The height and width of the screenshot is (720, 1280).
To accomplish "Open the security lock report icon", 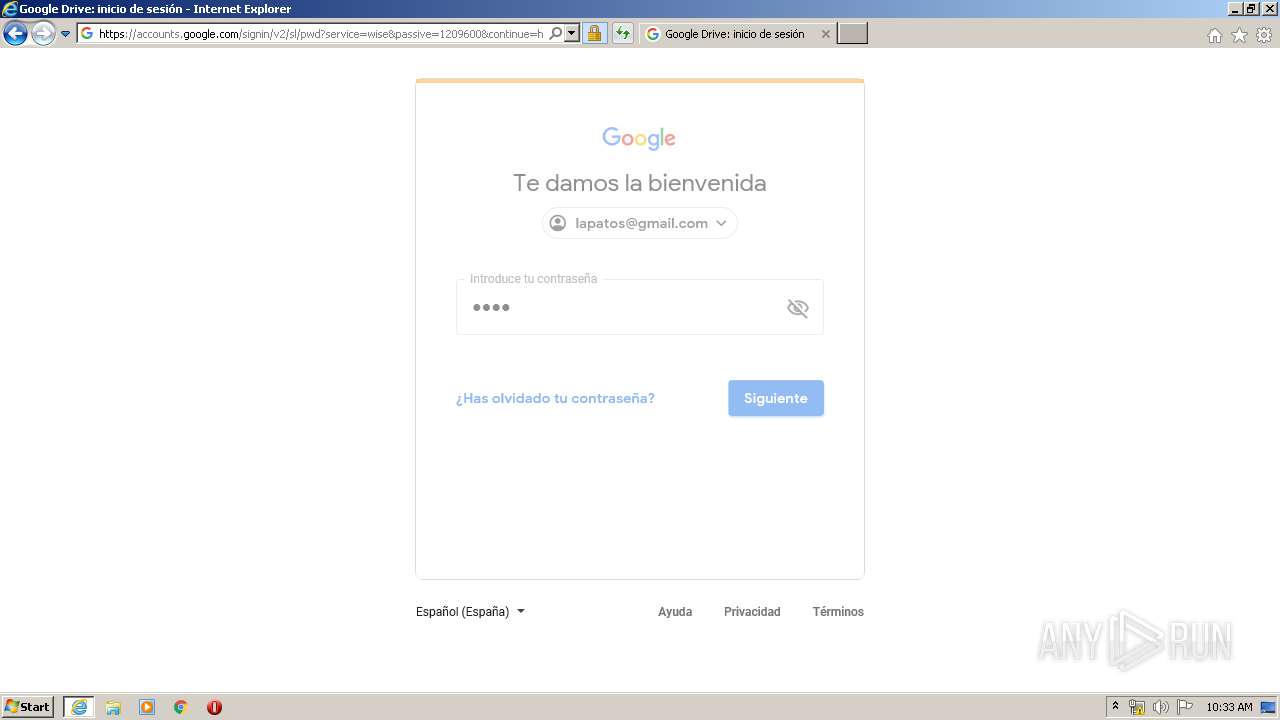I will pyautogui.click(x=594, y=34).
